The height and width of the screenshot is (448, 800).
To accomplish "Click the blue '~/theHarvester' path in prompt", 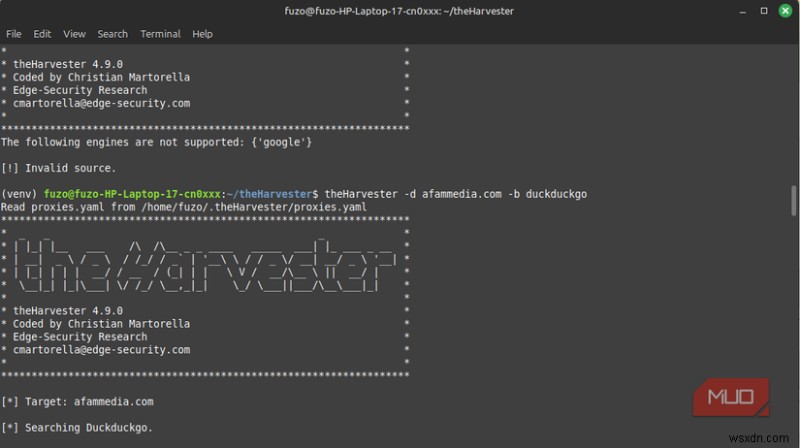I will click(269, 194).
